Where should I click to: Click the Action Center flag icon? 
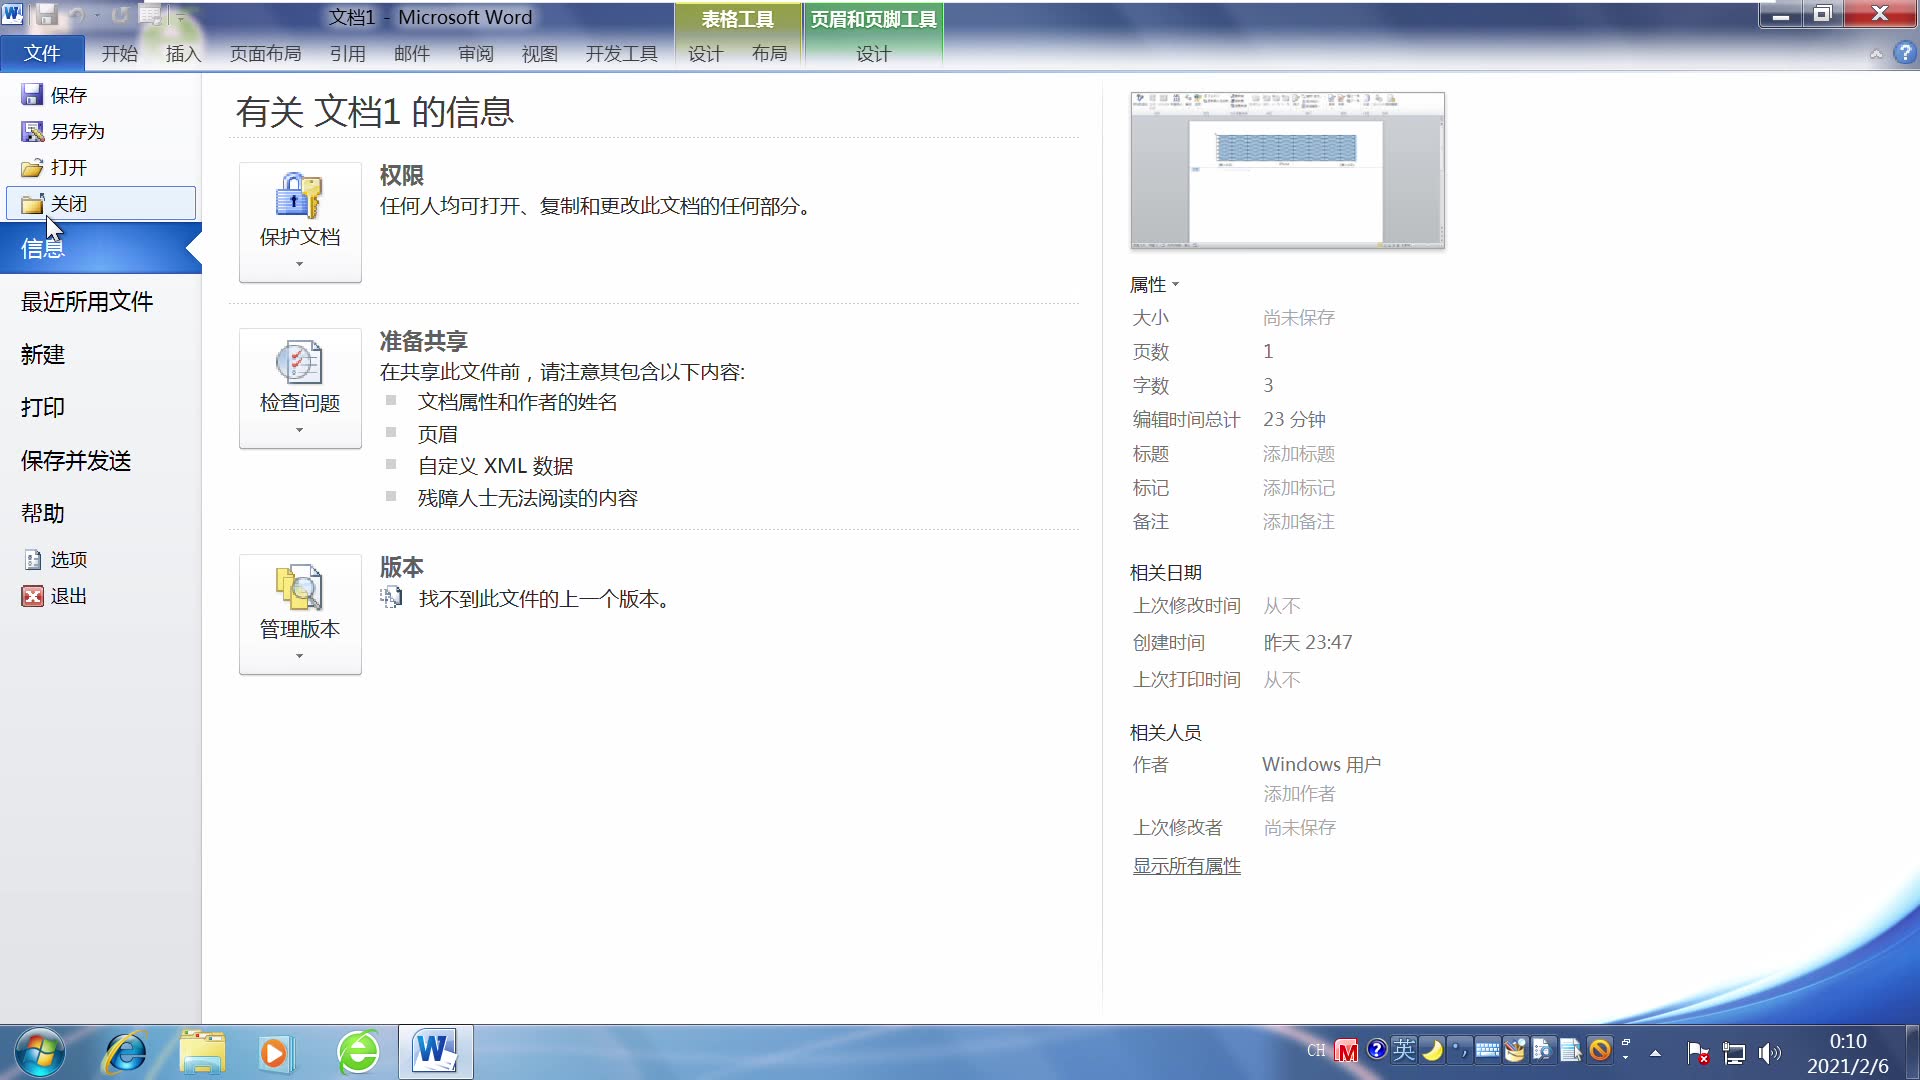click(x=1698, y=1052)
